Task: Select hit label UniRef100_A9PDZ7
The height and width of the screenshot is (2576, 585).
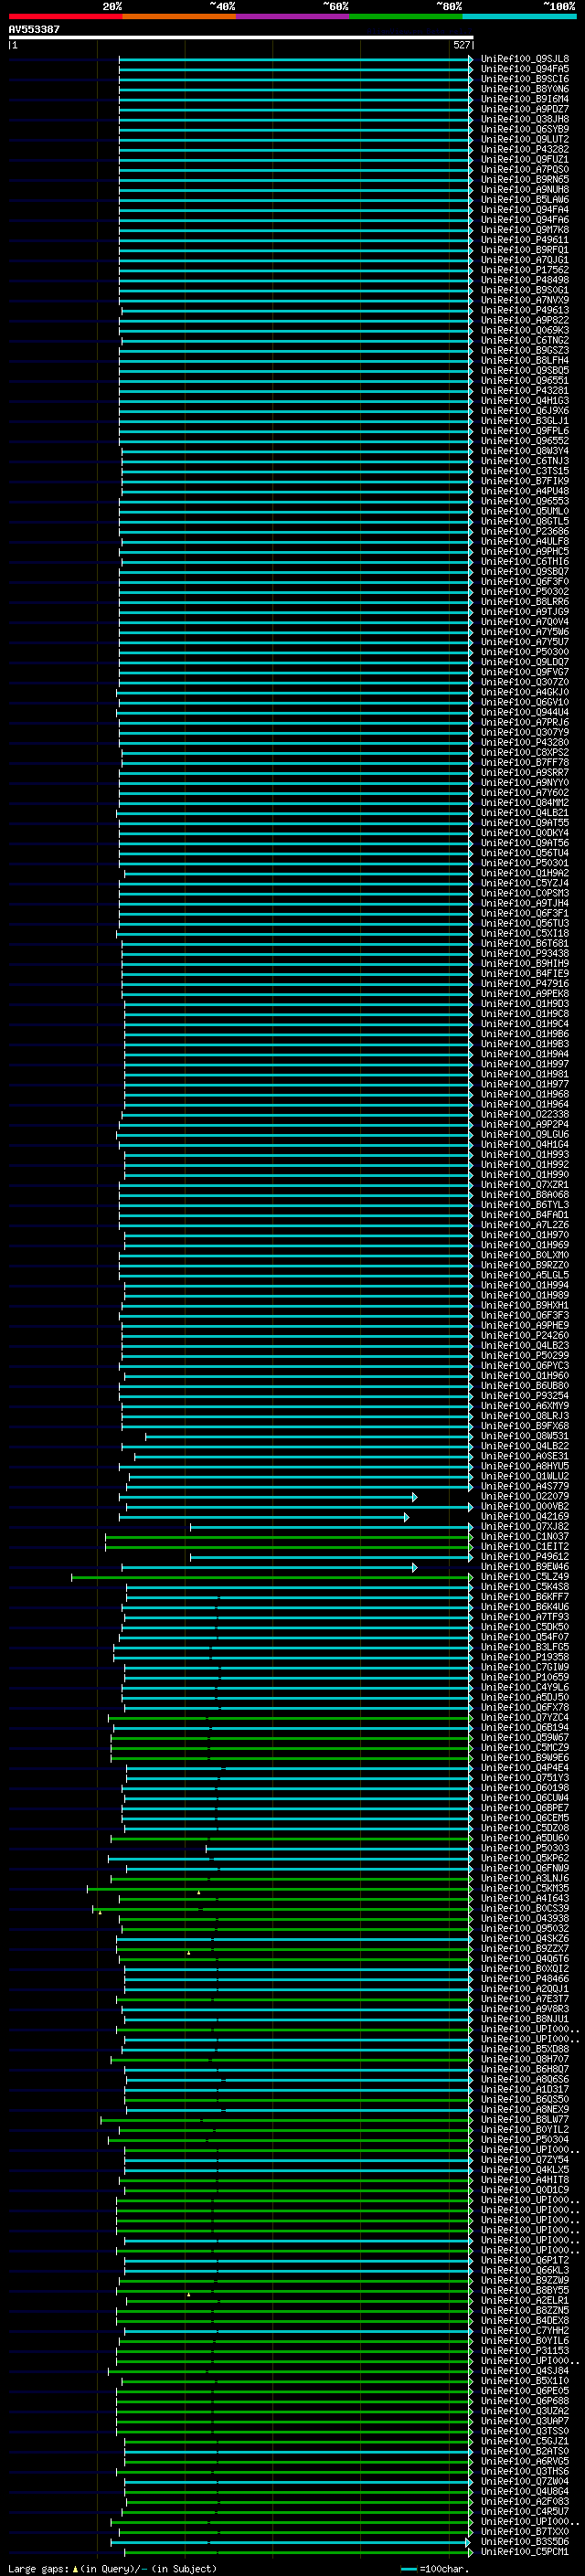Action: click(x=525, y=109)
